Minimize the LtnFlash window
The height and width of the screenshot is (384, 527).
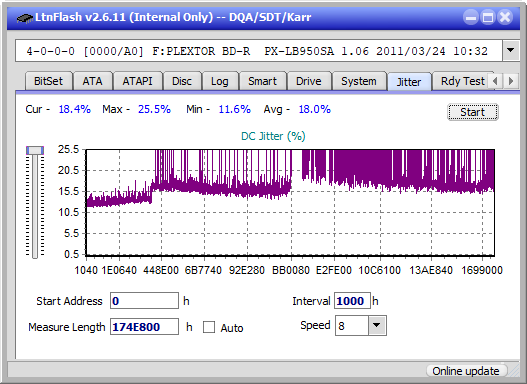tap(471, 17)
